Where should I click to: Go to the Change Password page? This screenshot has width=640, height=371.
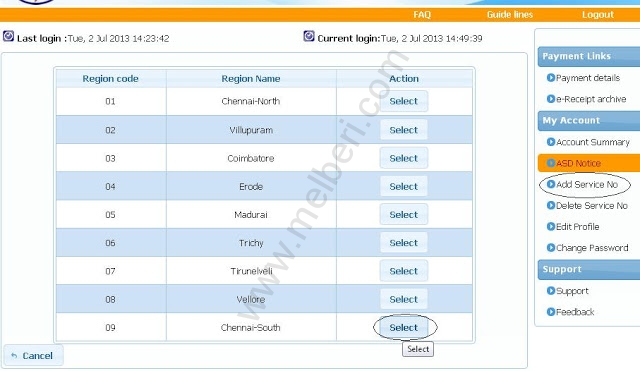(x=592, y=248)
